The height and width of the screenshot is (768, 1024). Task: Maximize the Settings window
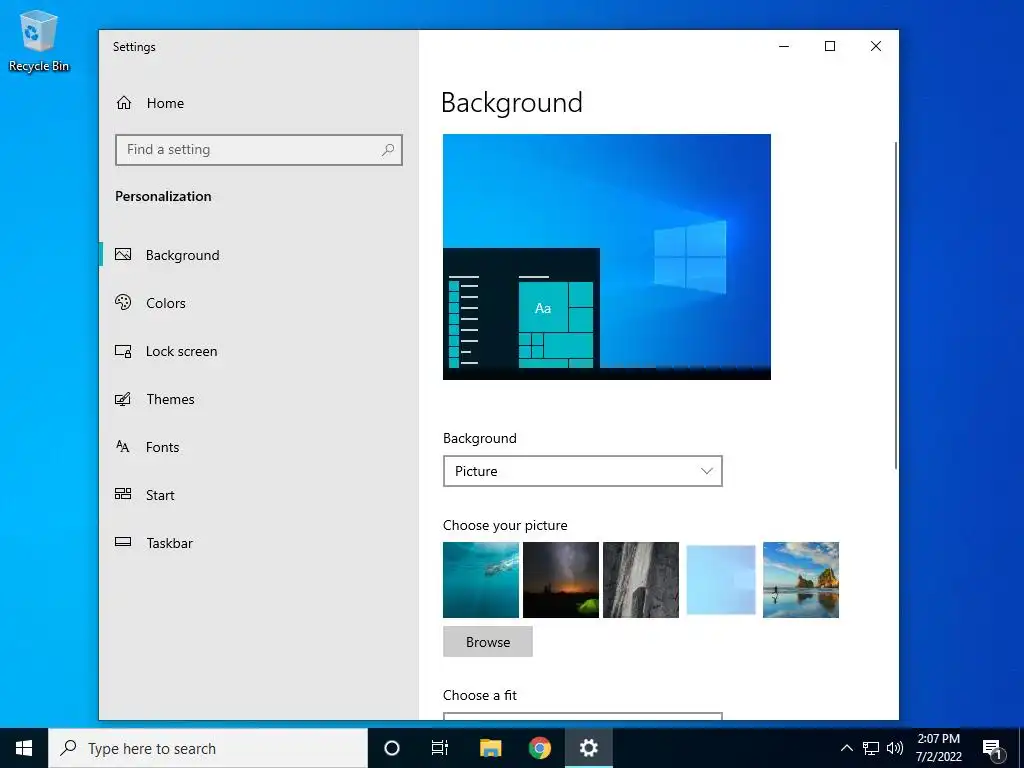830,46
